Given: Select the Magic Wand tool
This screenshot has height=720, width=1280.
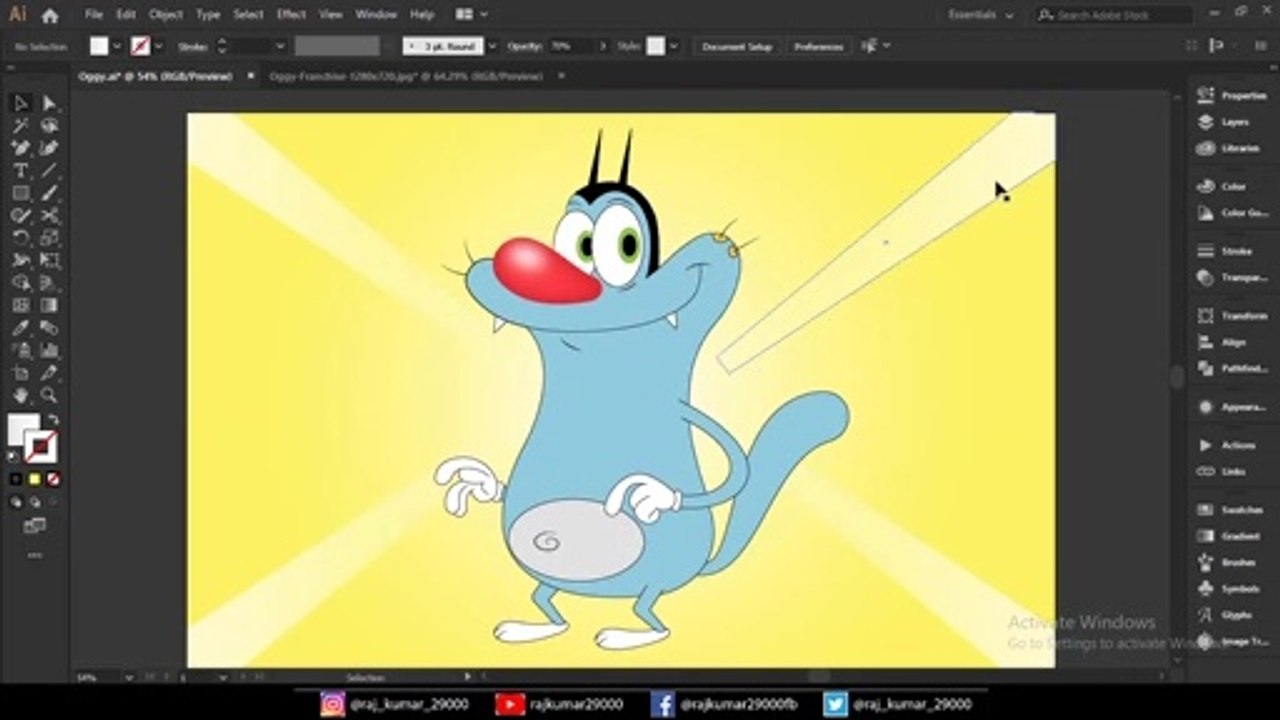Looking at the screenshot, I should pyautogui.click(x=20, y=126).
